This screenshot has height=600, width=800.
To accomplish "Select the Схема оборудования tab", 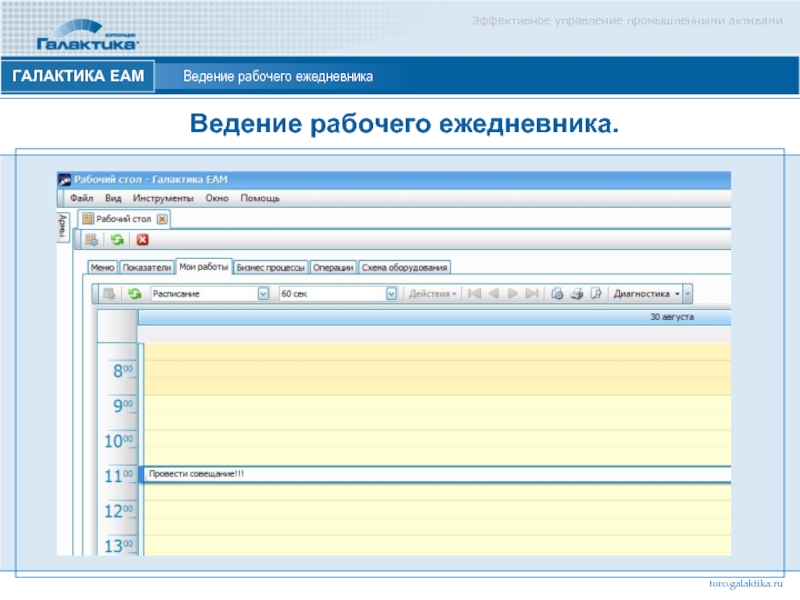I will (x=405, y=267).
